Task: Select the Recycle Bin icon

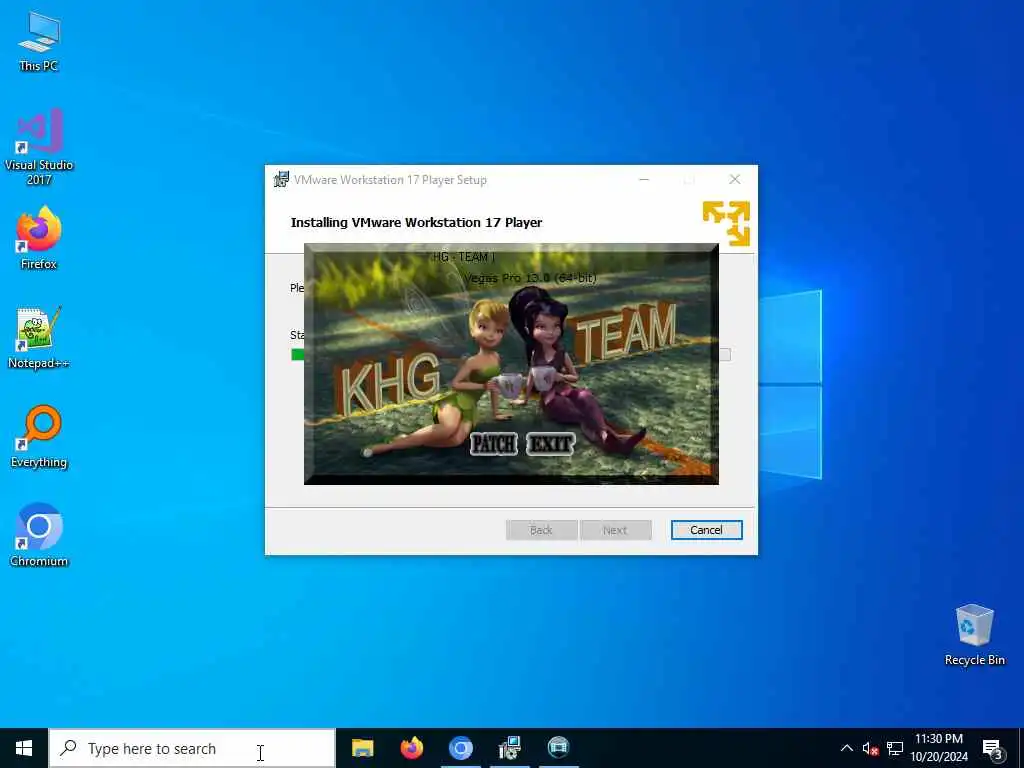Action: pos(974,635)
